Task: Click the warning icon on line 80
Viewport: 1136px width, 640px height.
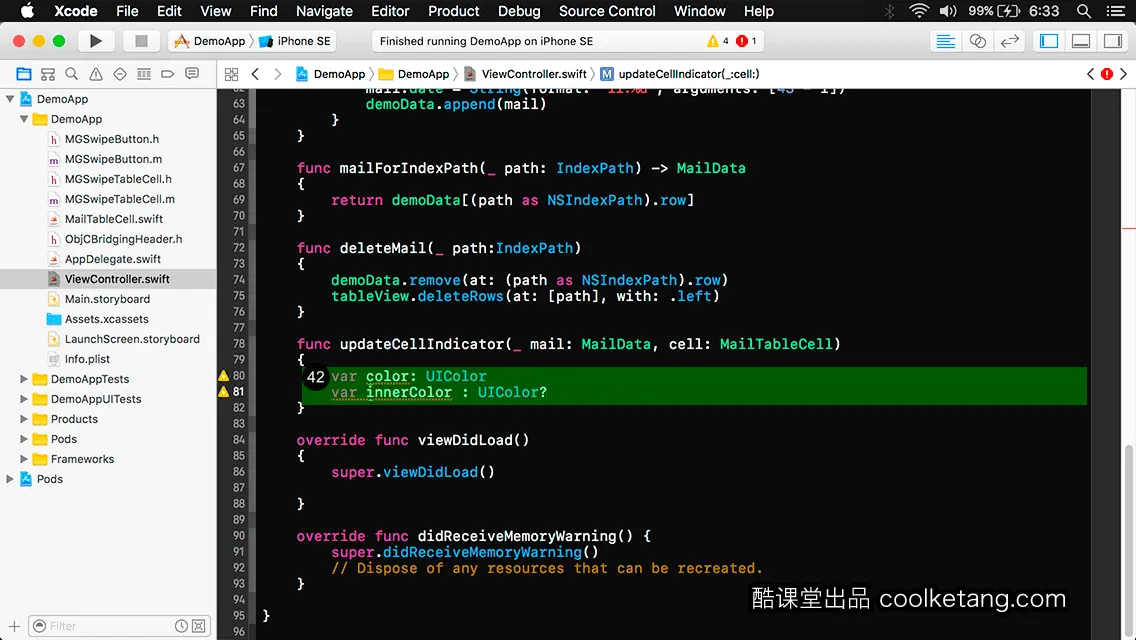Action: 223,375
